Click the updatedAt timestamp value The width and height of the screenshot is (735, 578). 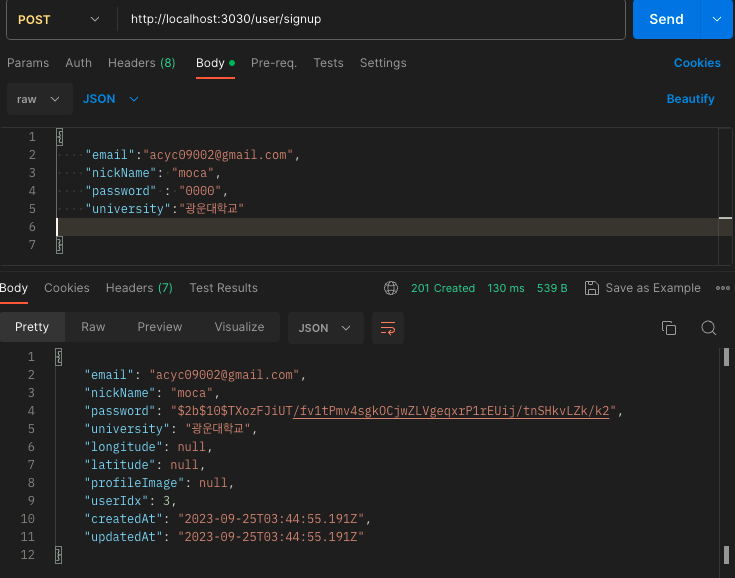coord(271,537)
